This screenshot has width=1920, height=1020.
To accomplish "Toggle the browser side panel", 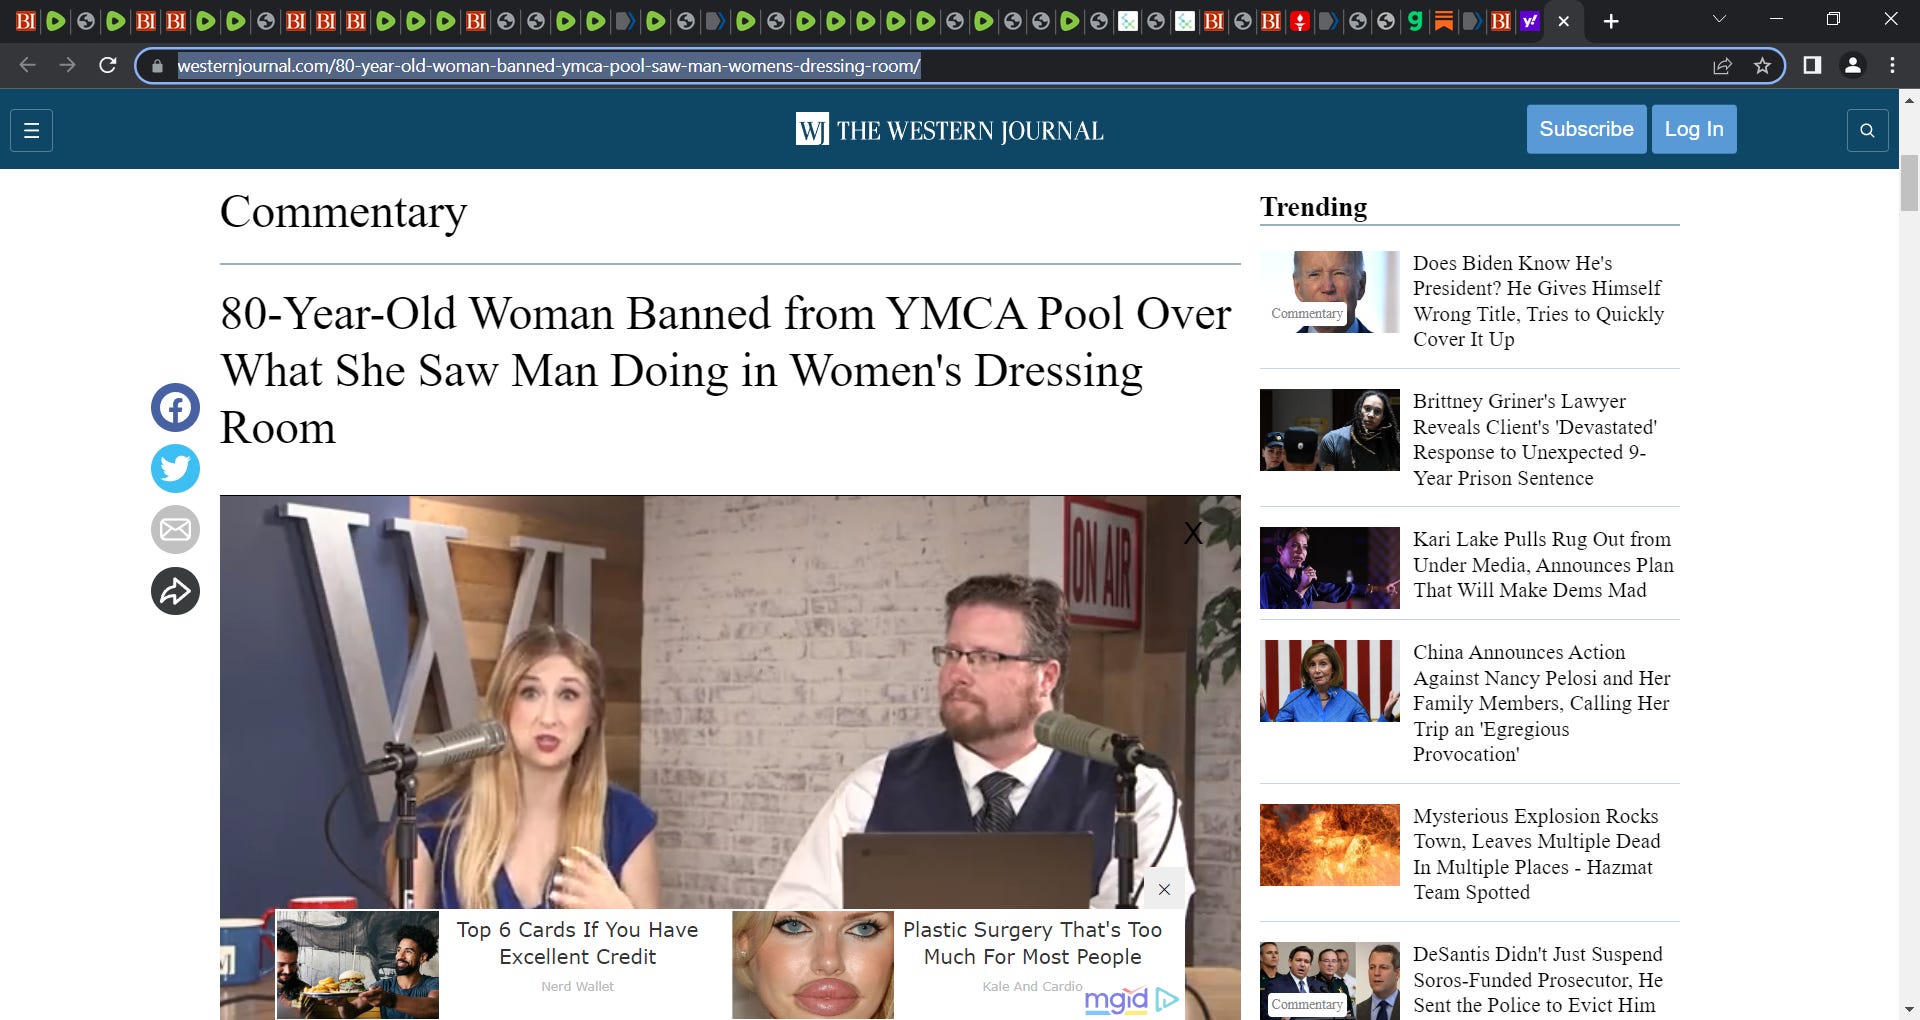I will 1811,65.
